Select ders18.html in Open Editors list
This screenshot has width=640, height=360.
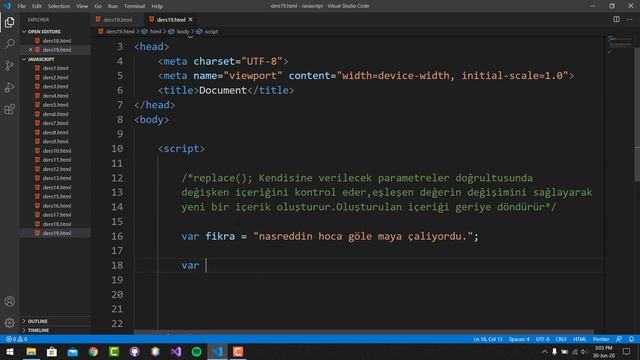(57, 40)
